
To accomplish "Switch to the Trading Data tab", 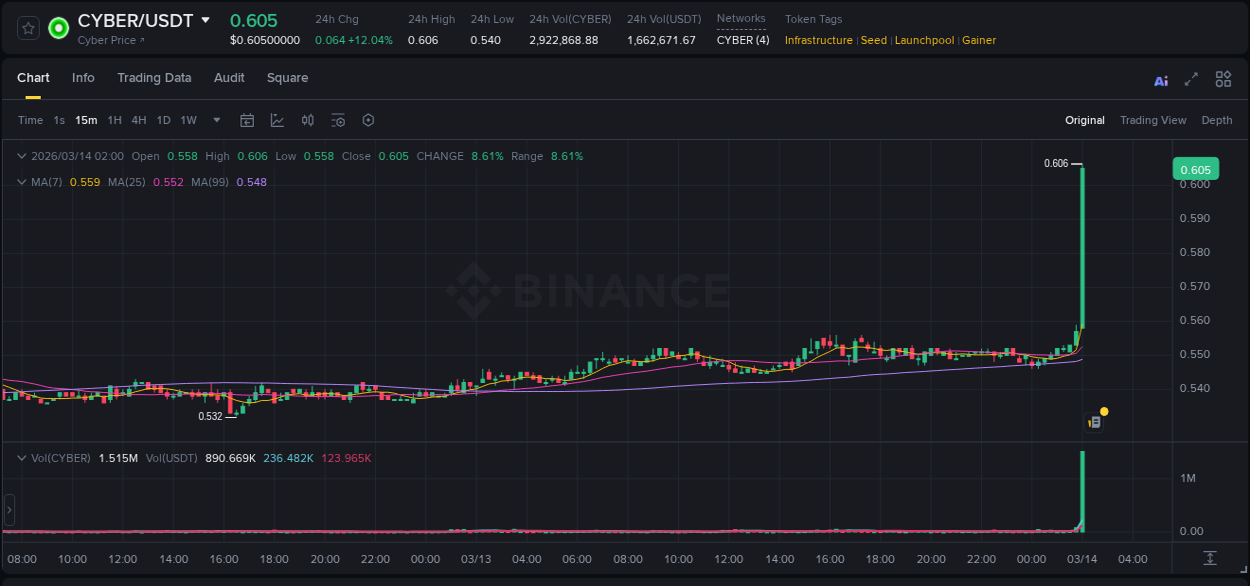I will (x=154, y=77).
